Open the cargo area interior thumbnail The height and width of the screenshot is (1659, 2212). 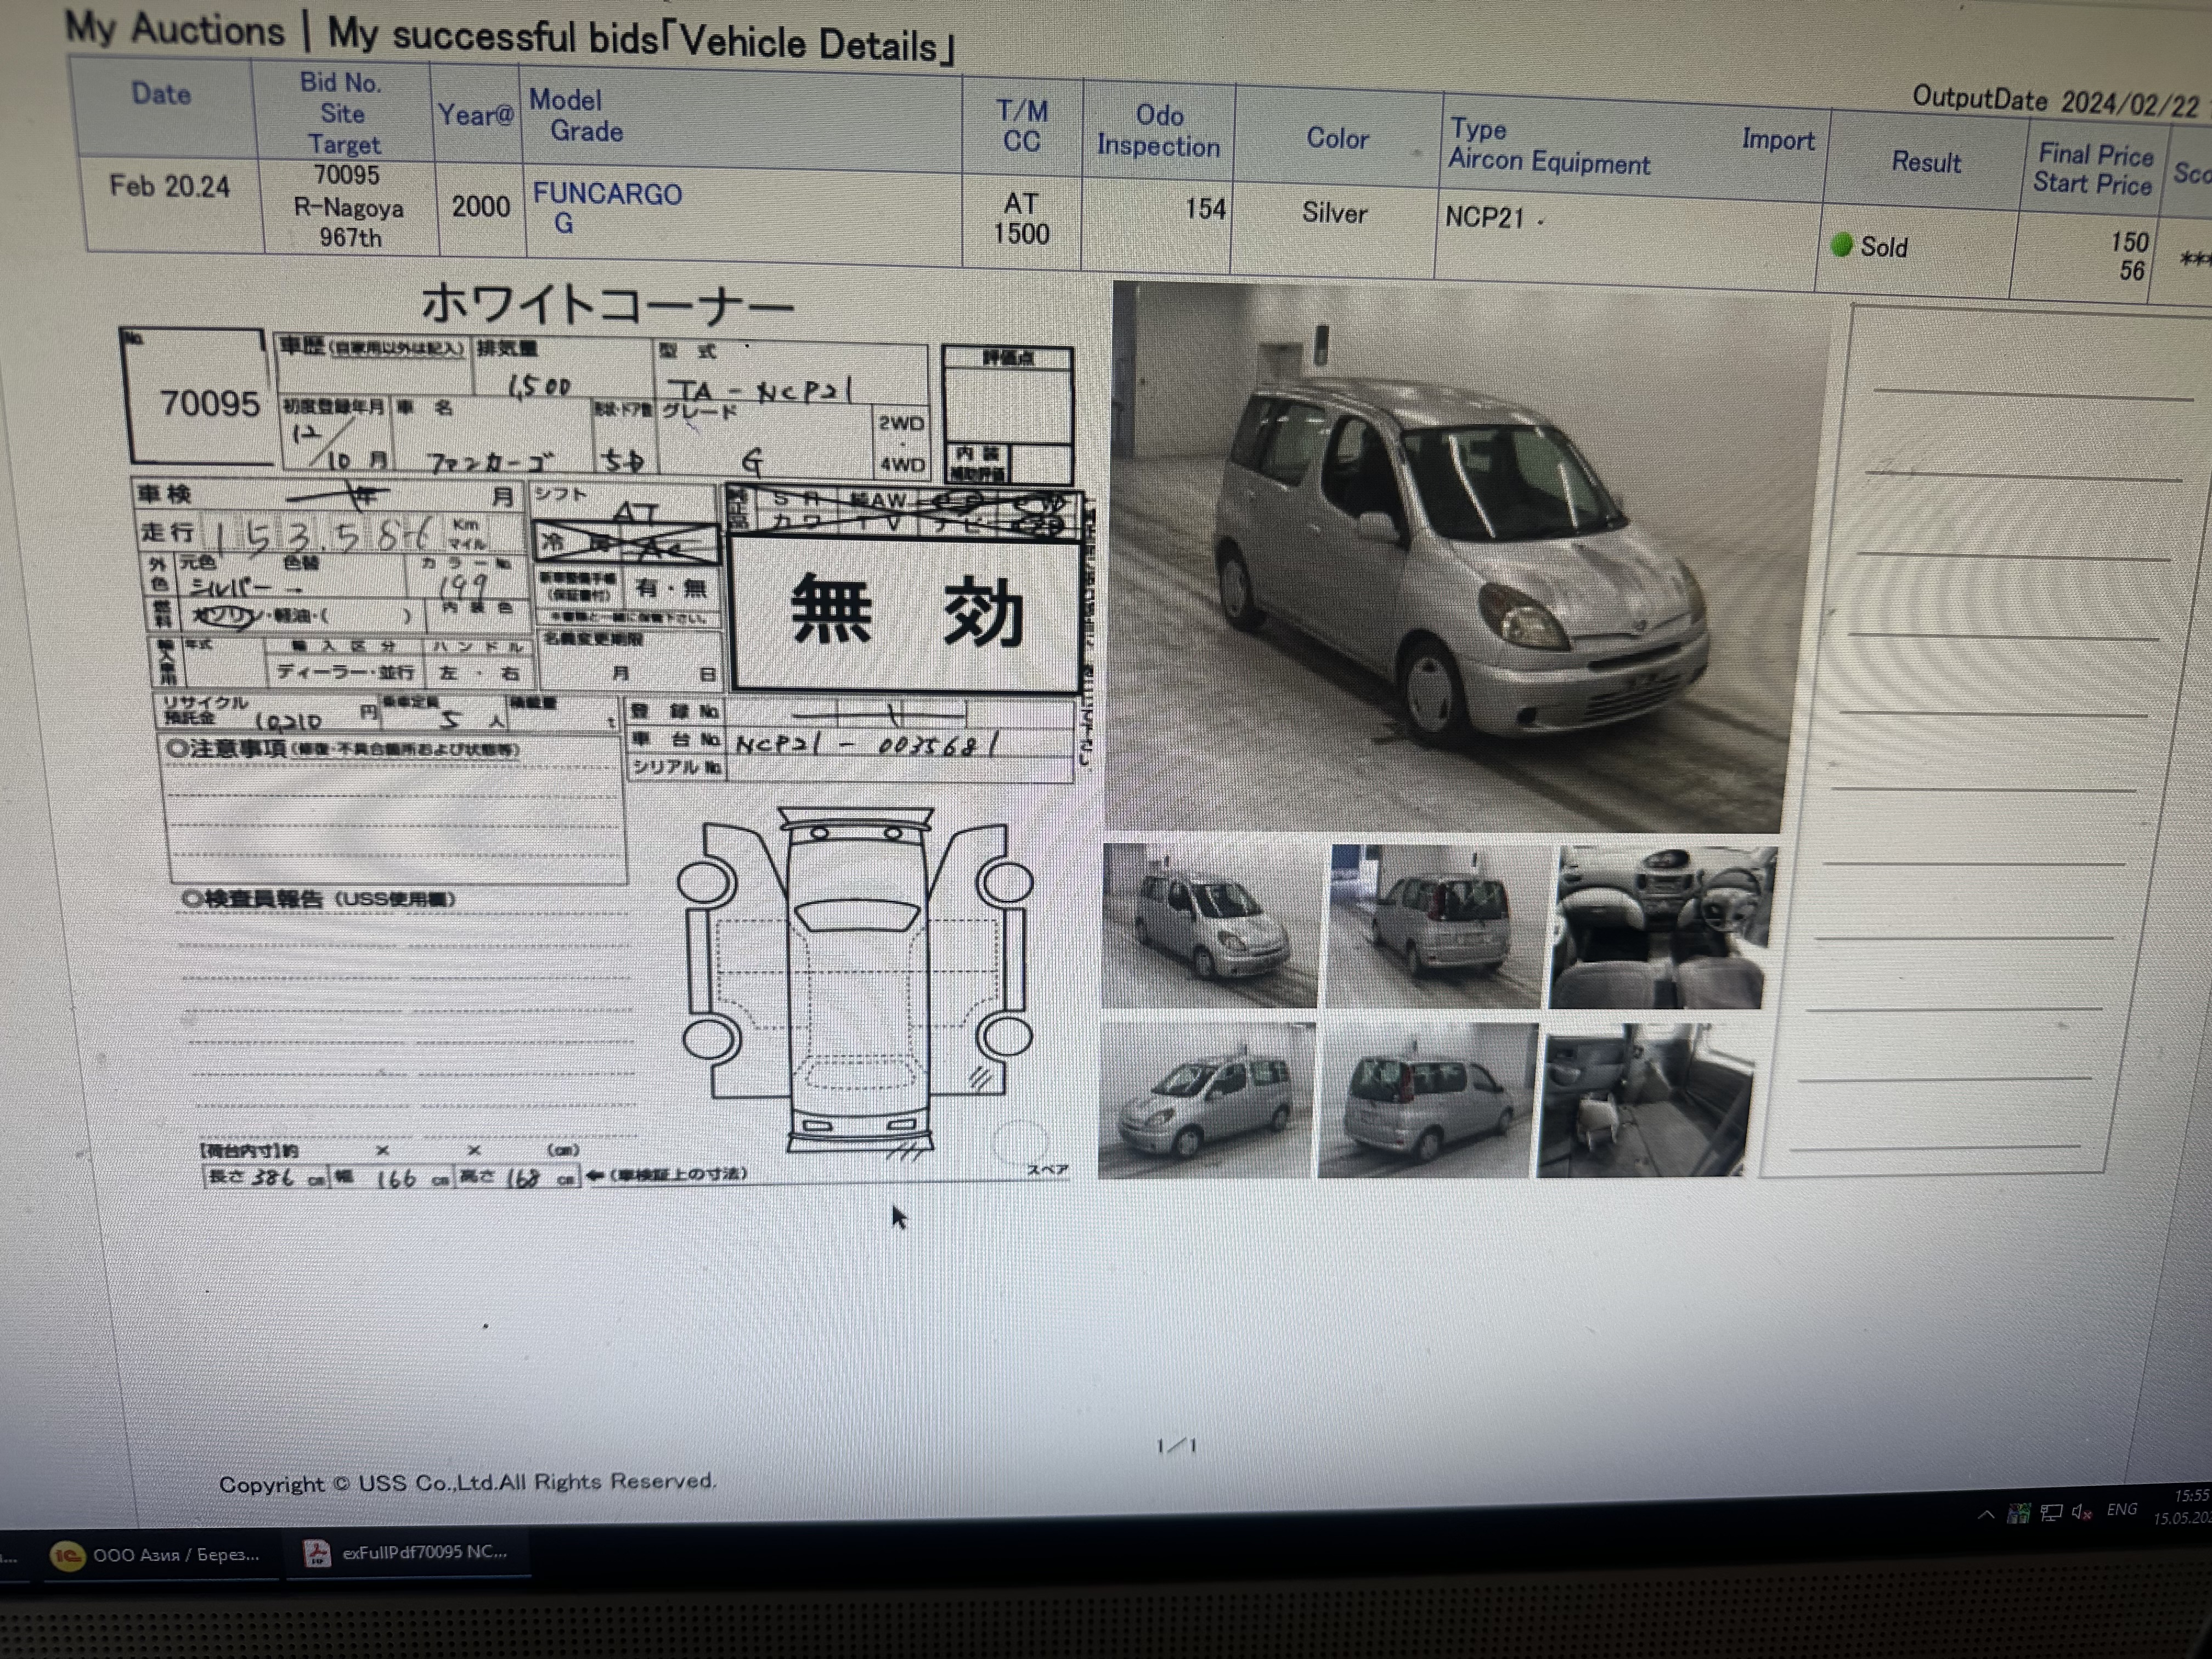pos(1644,1100)
